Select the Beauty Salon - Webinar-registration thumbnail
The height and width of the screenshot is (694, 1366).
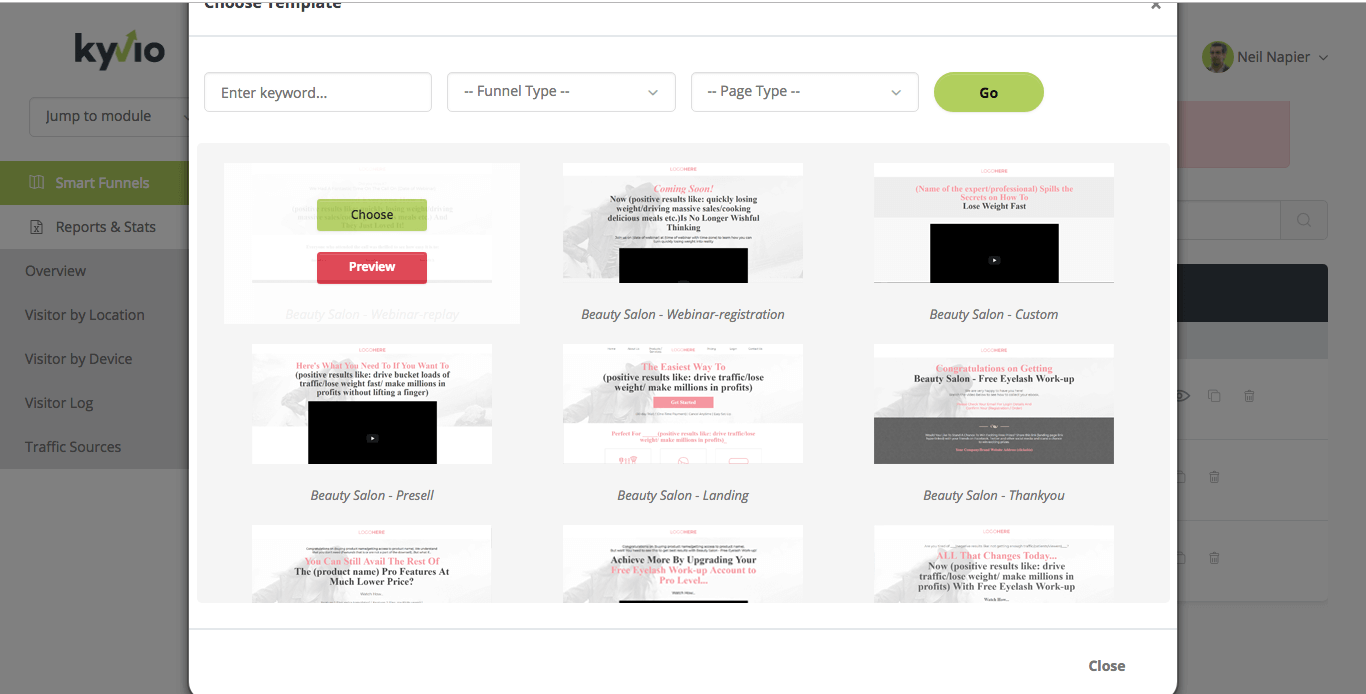[683, 222]
